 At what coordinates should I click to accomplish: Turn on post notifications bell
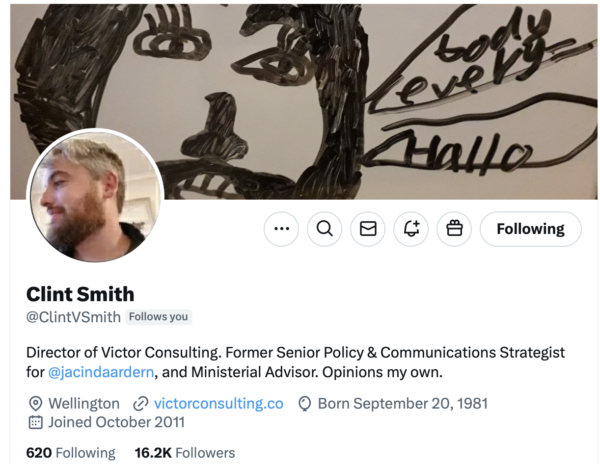click(411, 229)
